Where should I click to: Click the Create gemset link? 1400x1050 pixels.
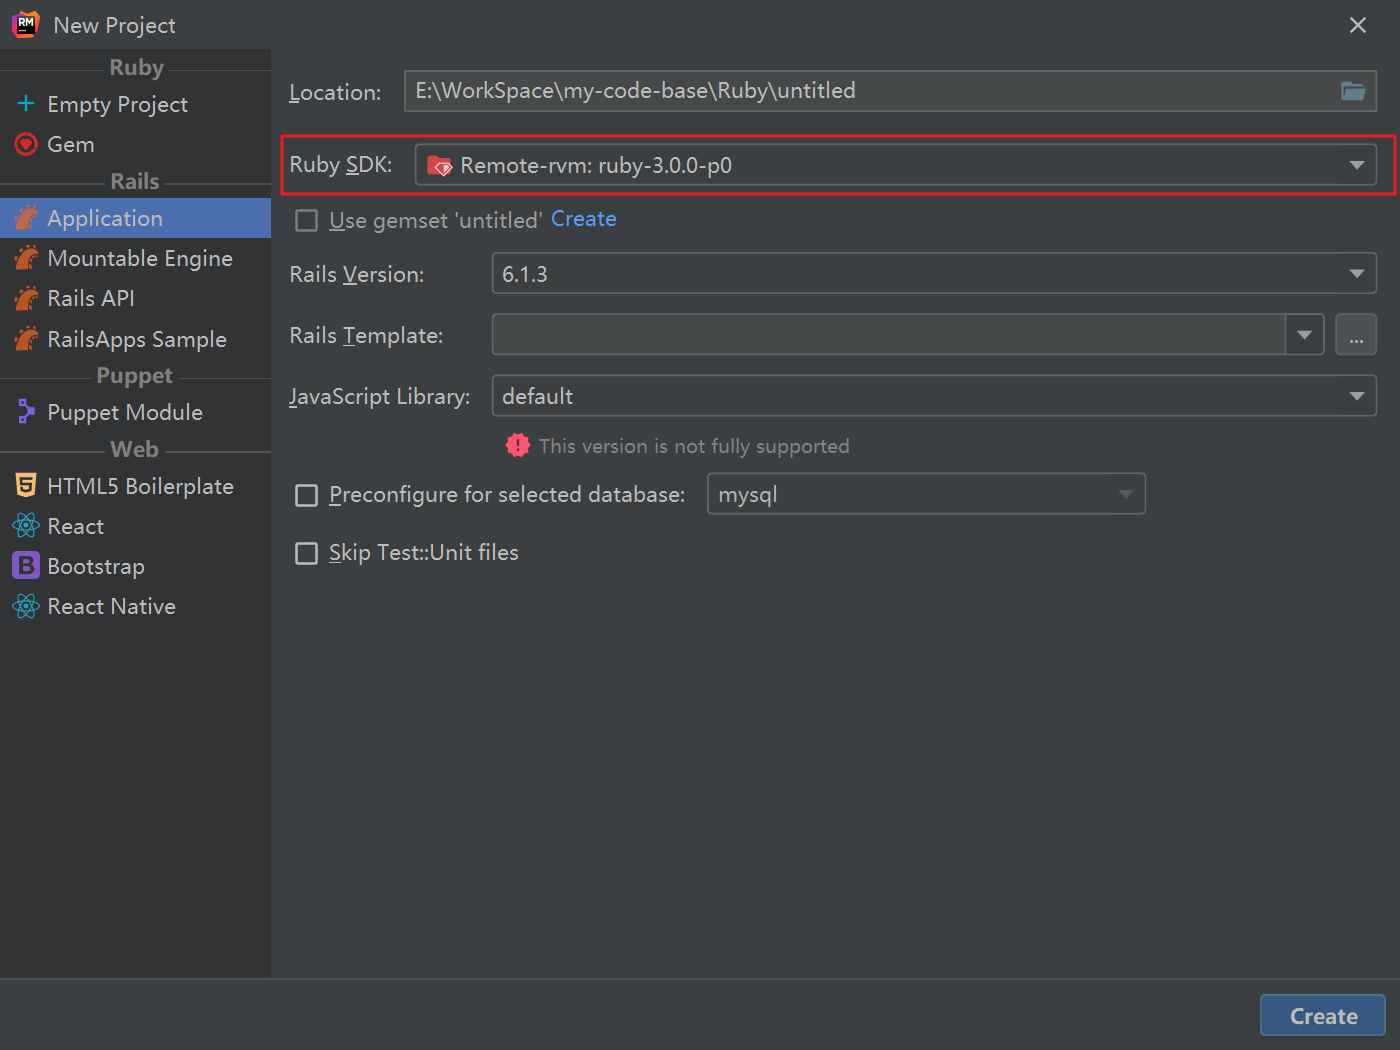pos(583,219)
